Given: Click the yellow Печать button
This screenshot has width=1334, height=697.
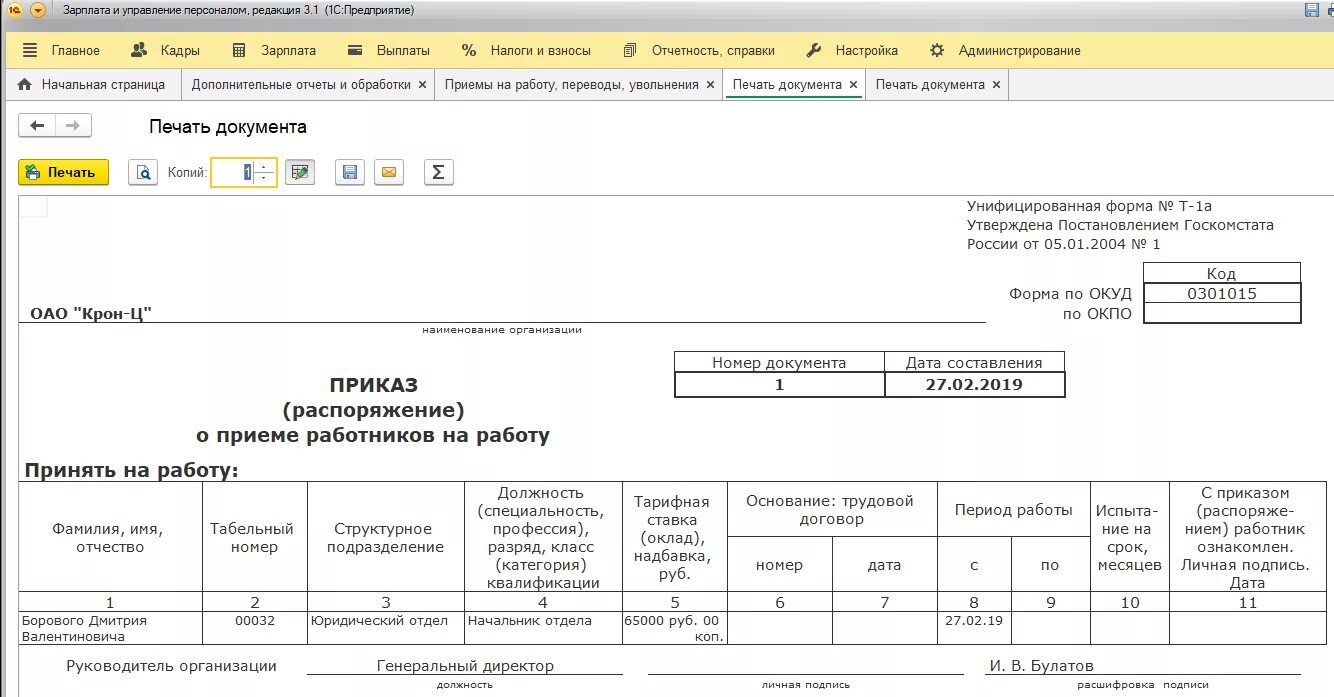Looking at the screenshot, I should (x=63, y=172).
